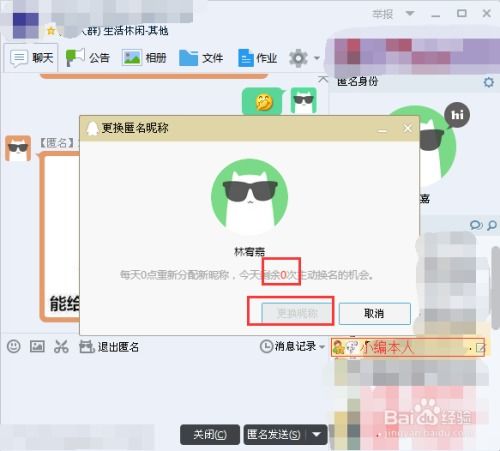Screen dimensions: 500x451
Task: Open the title bar dropdown arrow next to 举报
Action: point(410,13)
